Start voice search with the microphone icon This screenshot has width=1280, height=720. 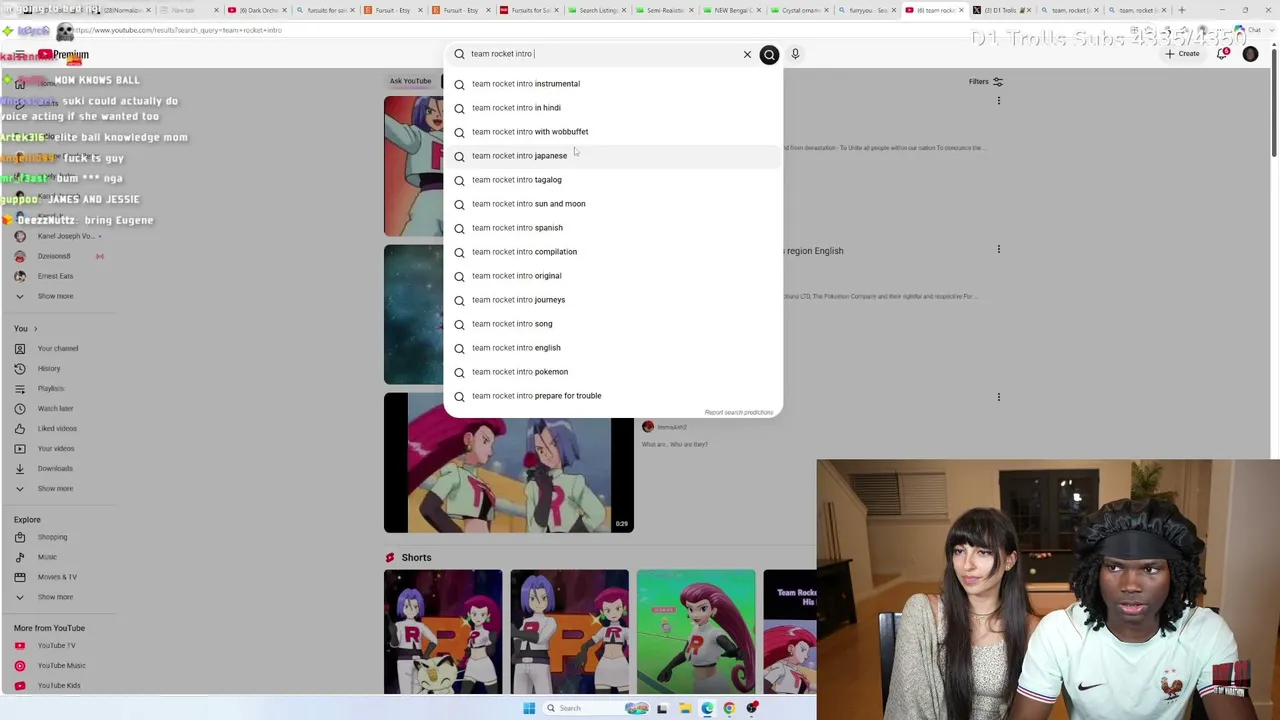coord(795,54)
